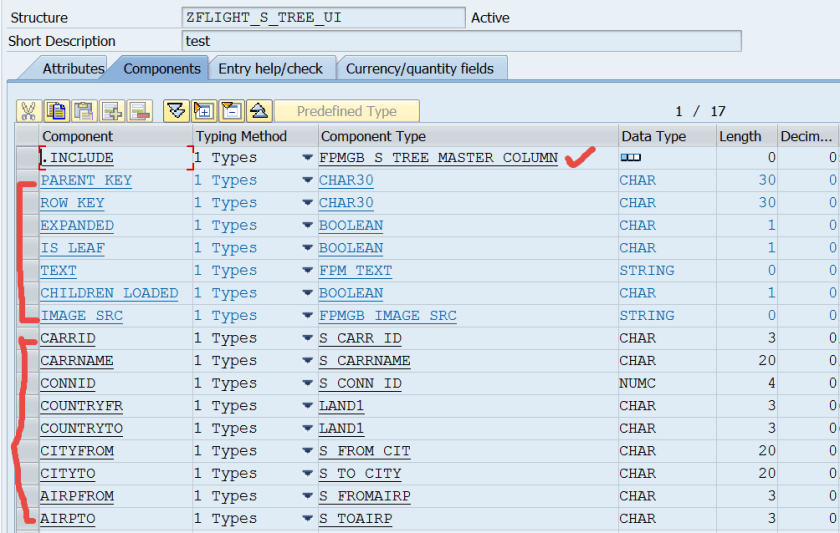This screenshot has width=840, height=533.
Task: Click the Collapse All Includes icon
Action: pyautogui.click(x=231, y=111)
